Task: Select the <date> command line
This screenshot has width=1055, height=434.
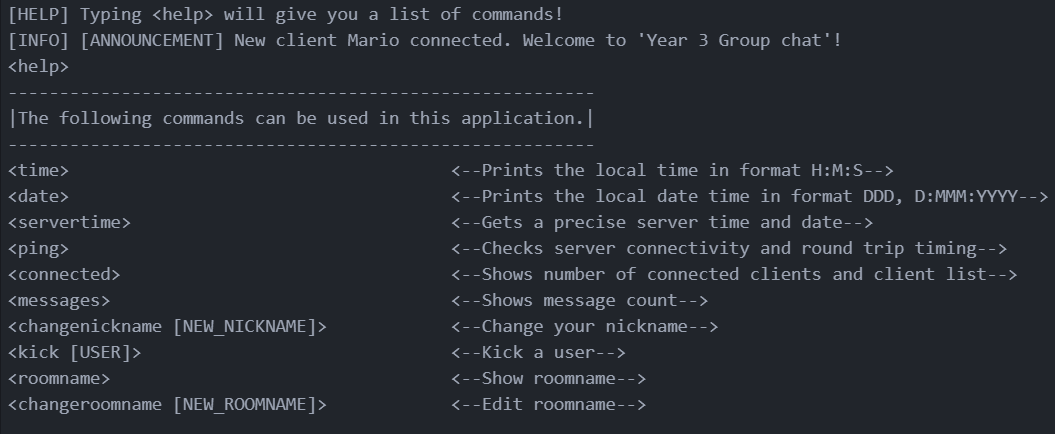Action: tap(38, 196)
